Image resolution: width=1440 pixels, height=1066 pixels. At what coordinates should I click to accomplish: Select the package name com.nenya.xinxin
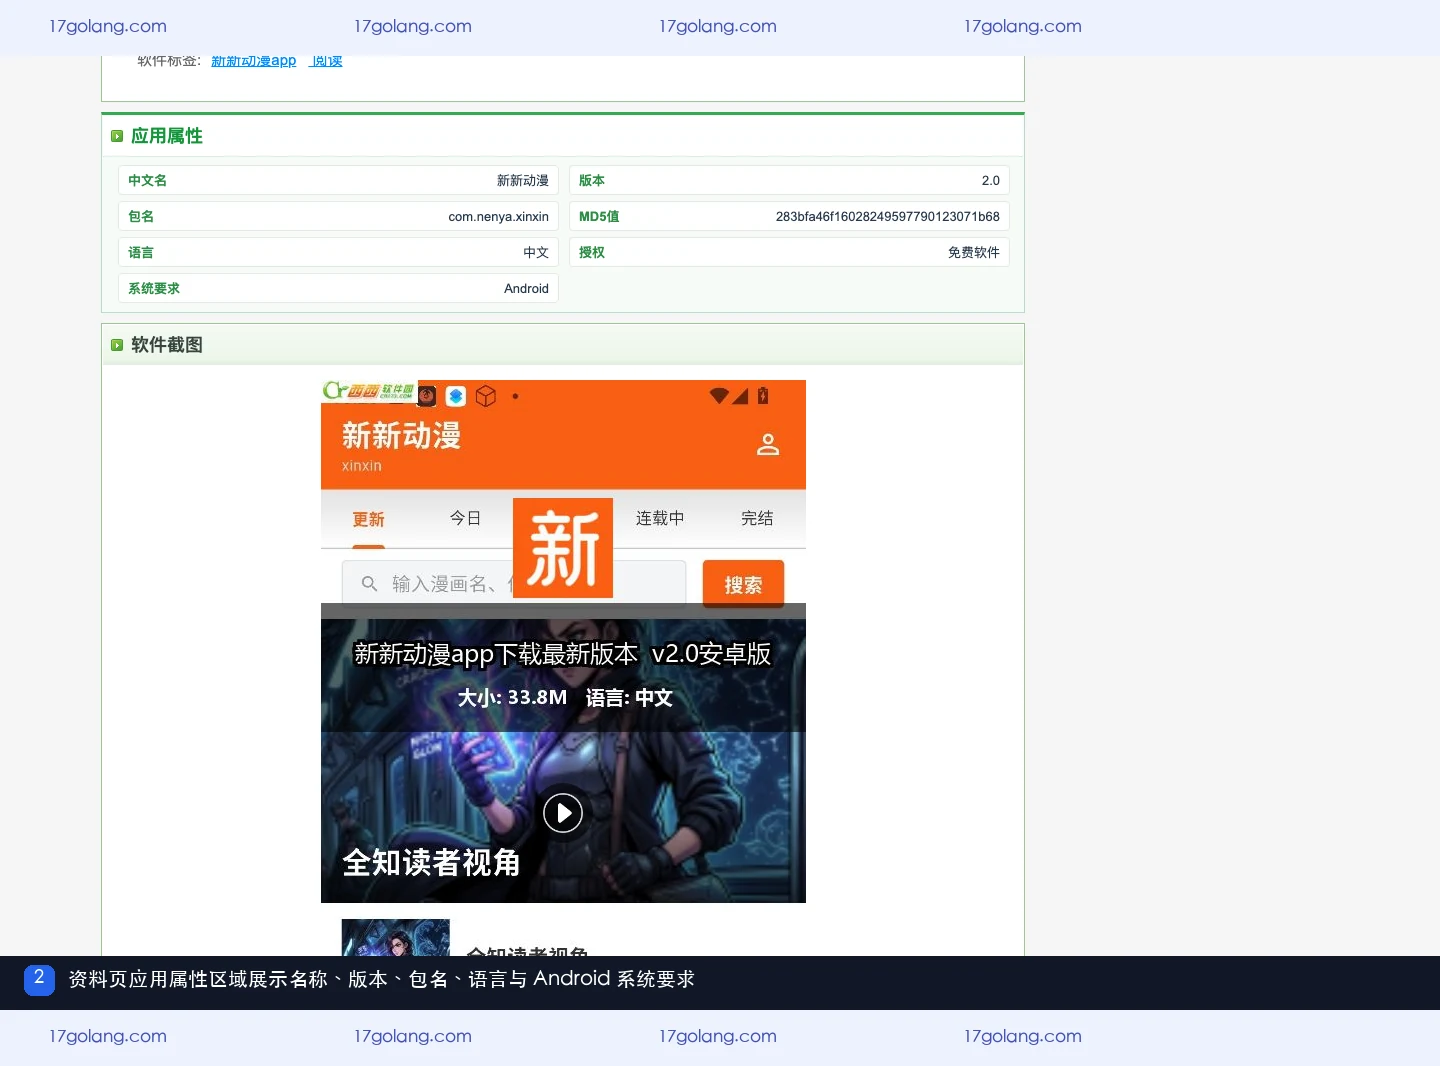click(498, 216)
